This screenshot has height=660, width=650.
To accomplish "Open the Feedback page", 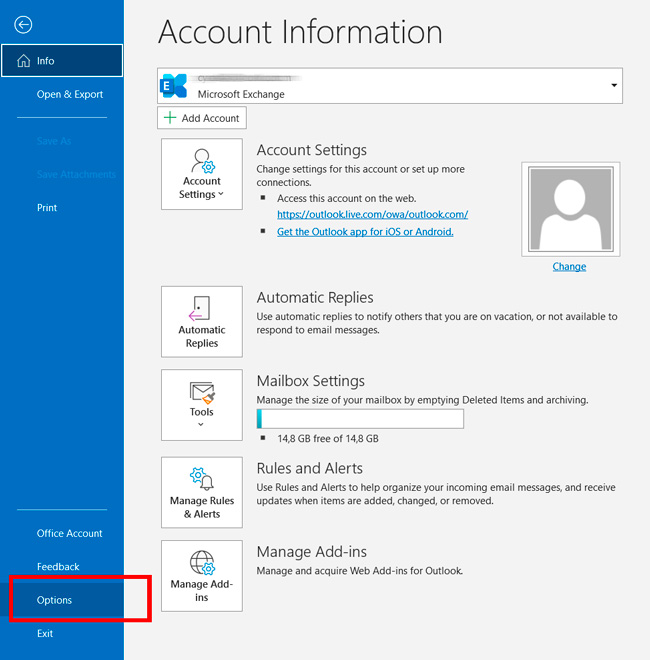I will [x=58, y=567].
